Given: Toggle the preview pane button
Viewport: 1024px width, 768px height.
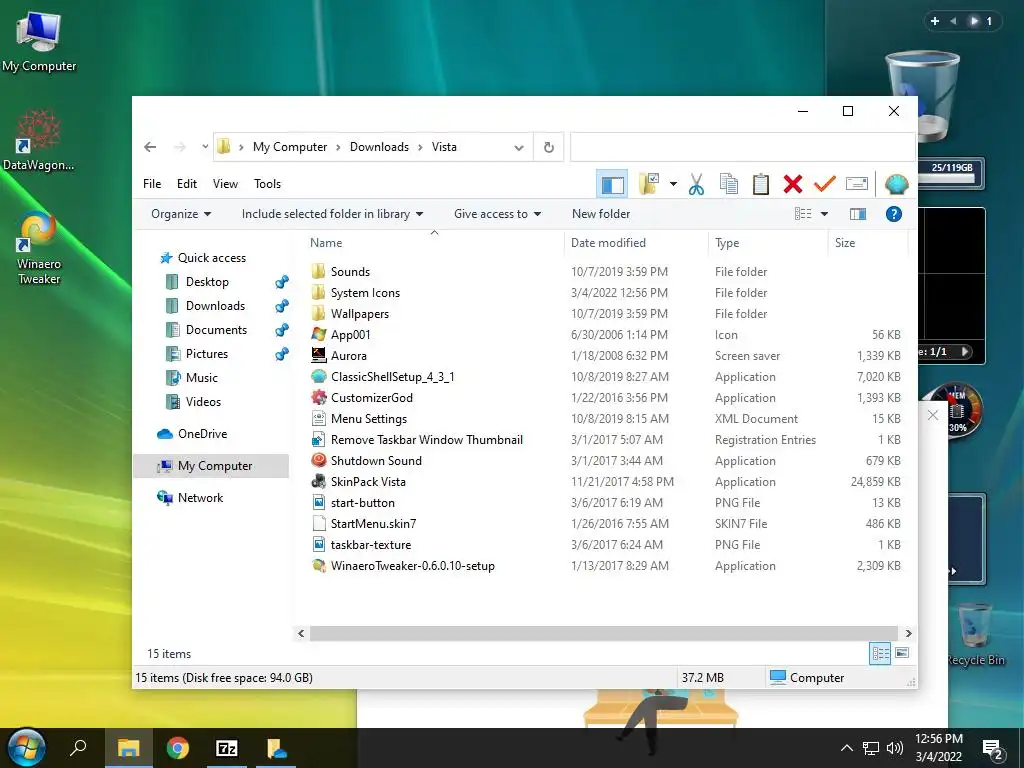Looking at the screenshot, I should (x=857, y=214).
